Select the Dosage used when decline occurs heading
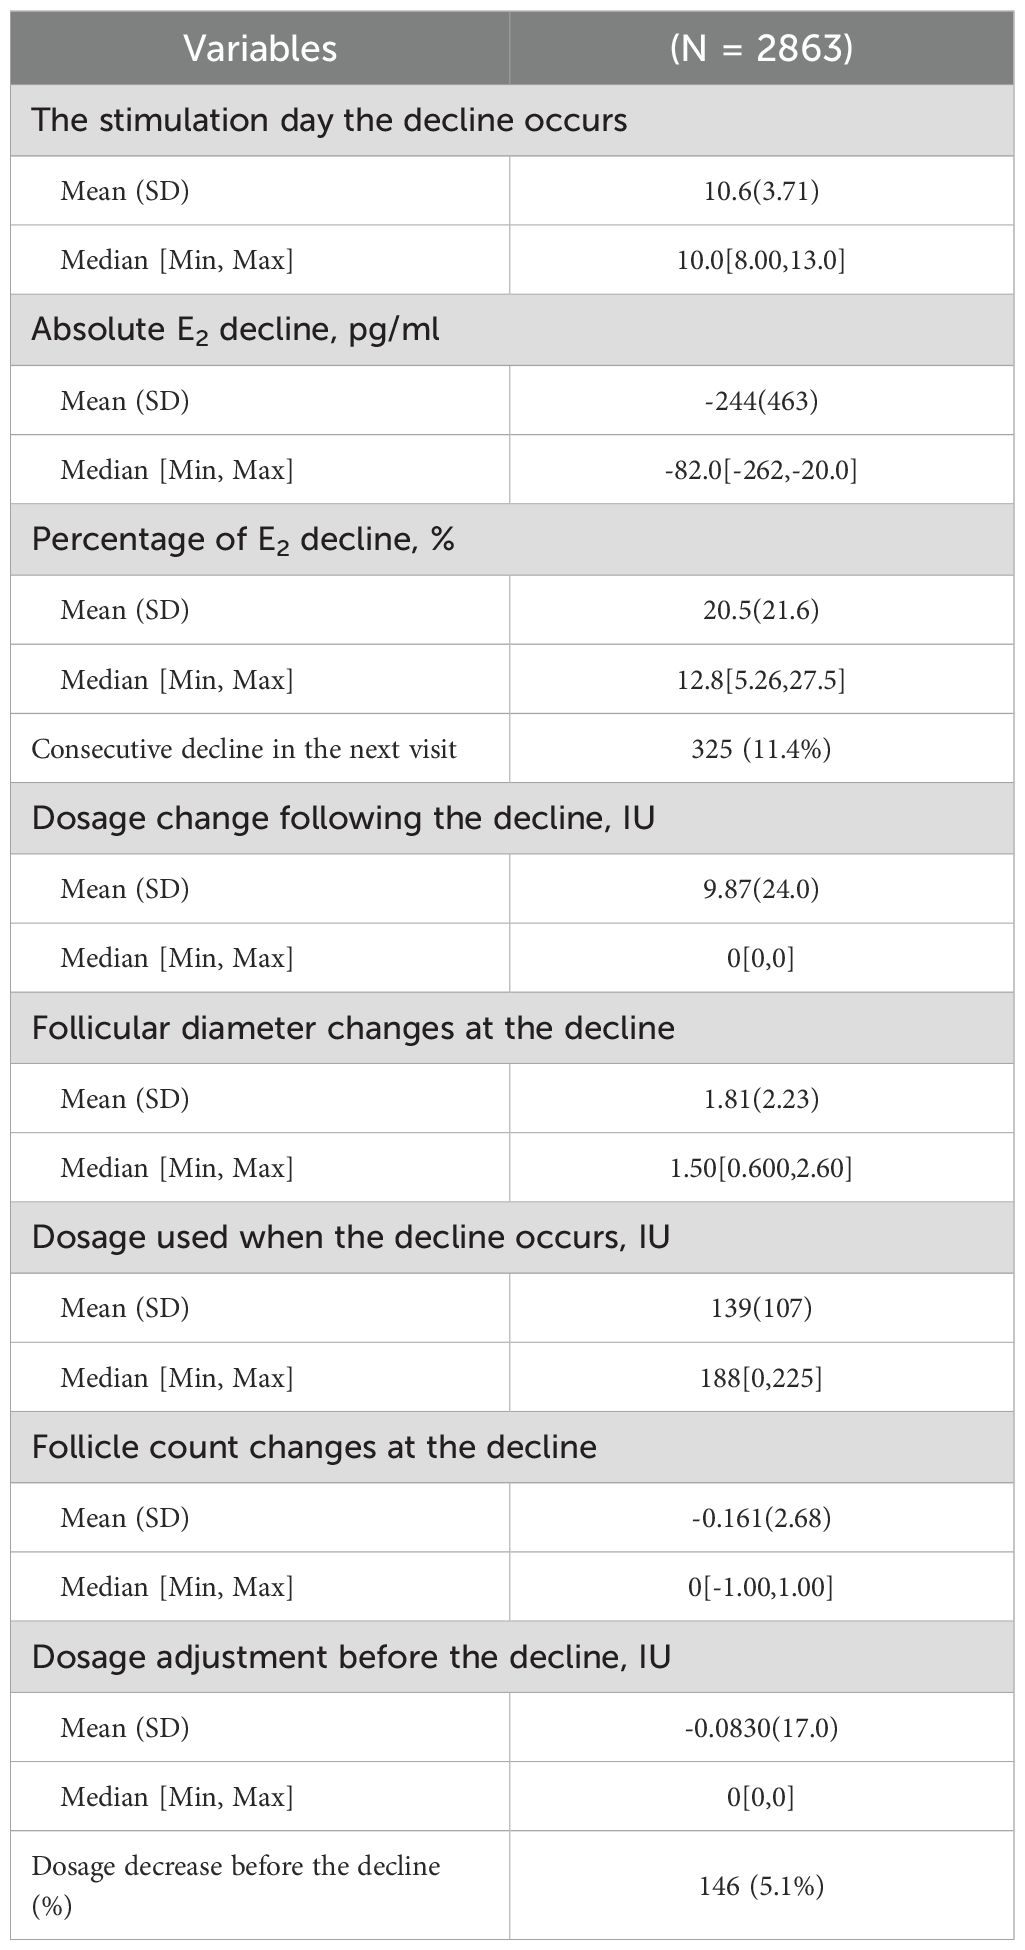Image resolution: width=1025 pixels, height=1950 pixels. (x=350, y=1237)
